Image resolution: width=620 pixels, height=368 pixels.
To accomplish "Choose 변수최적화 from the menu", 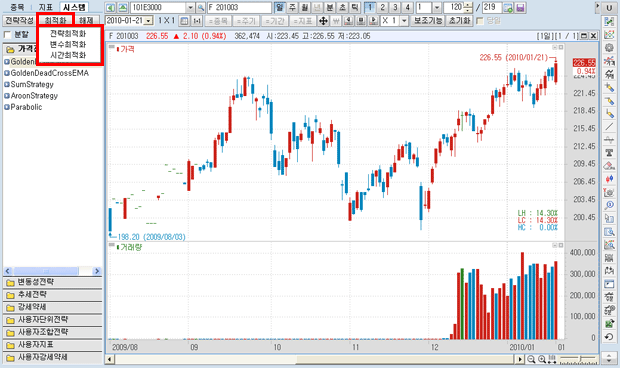I will (x=68, y=44).
